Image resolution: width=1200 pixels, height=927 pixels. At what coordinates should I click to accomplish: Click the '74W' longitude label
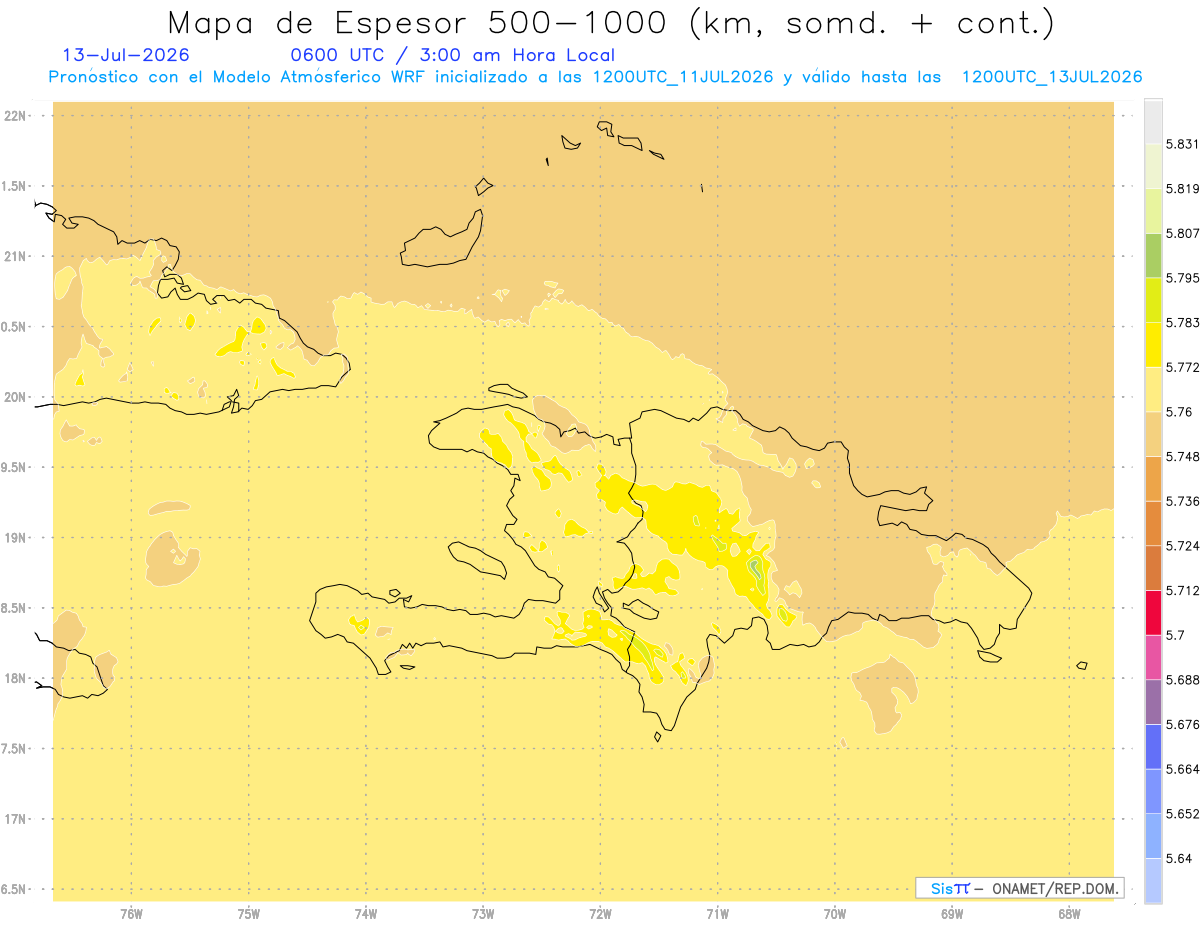366,914
